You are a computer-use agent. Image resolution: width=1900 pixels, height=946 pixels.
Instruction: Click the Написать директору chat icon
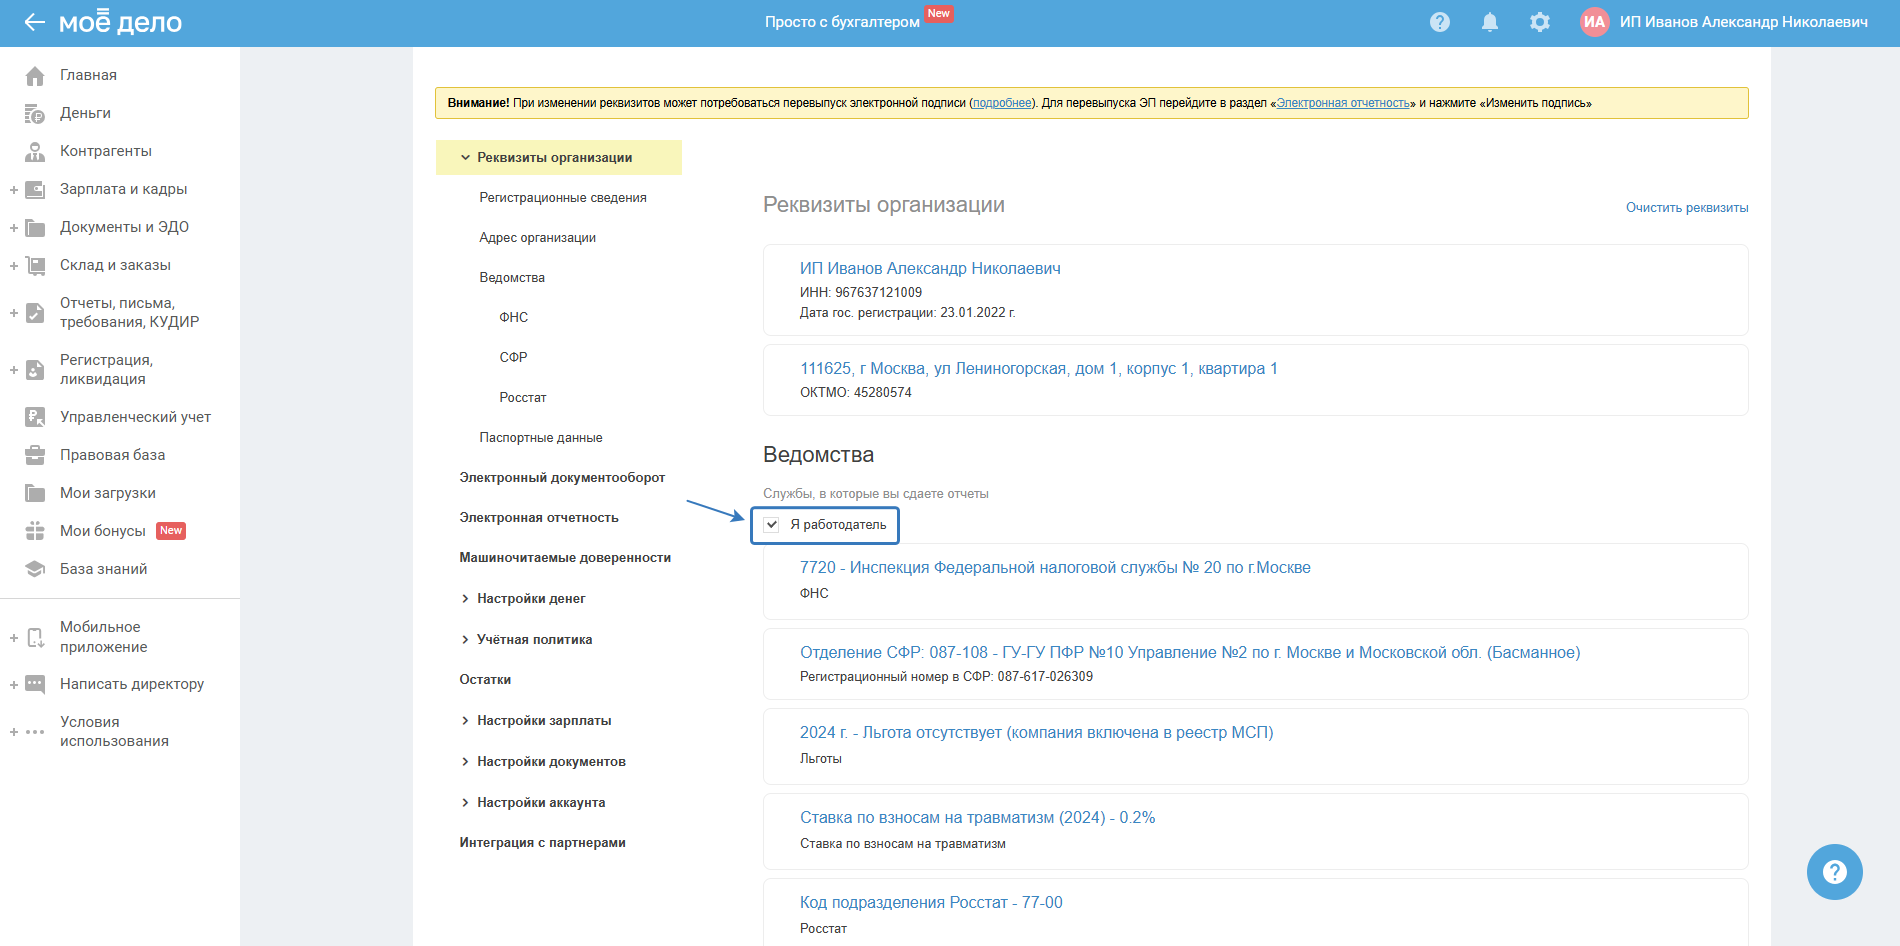35,684
